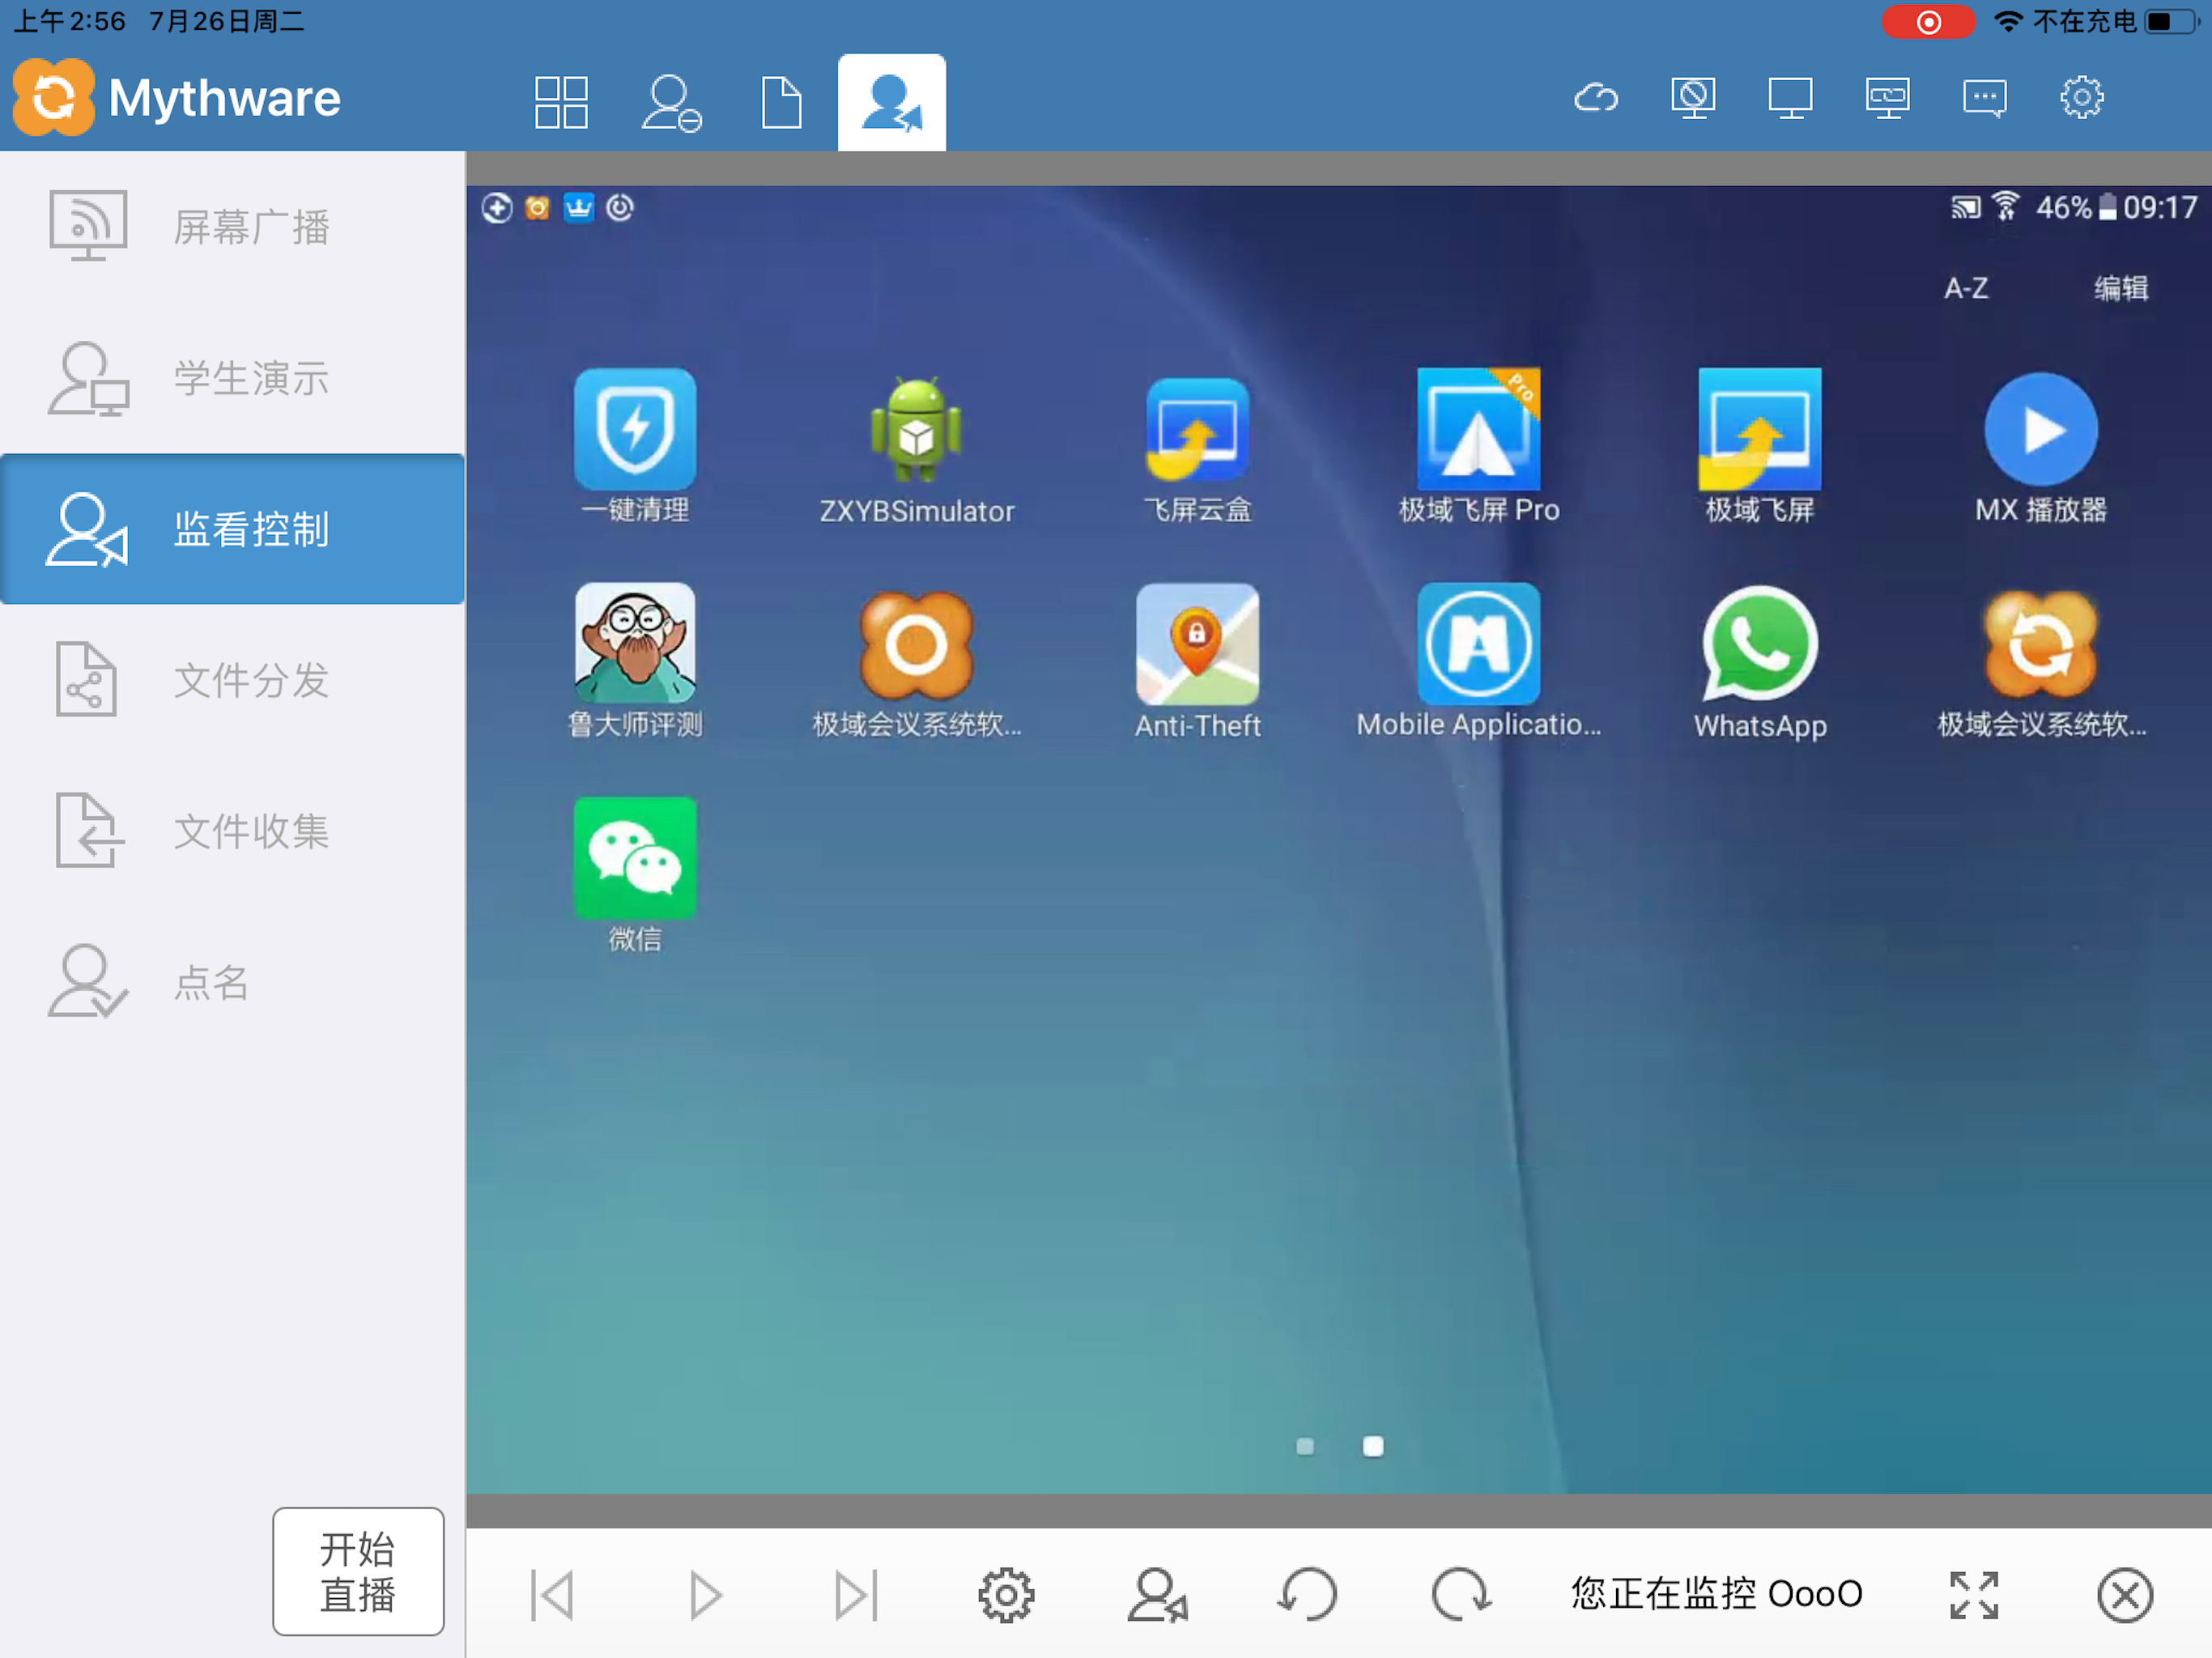2212x1658 pixels.
Task: Click the remote control user icon in bottom bar
Action: point(1157,1594)
